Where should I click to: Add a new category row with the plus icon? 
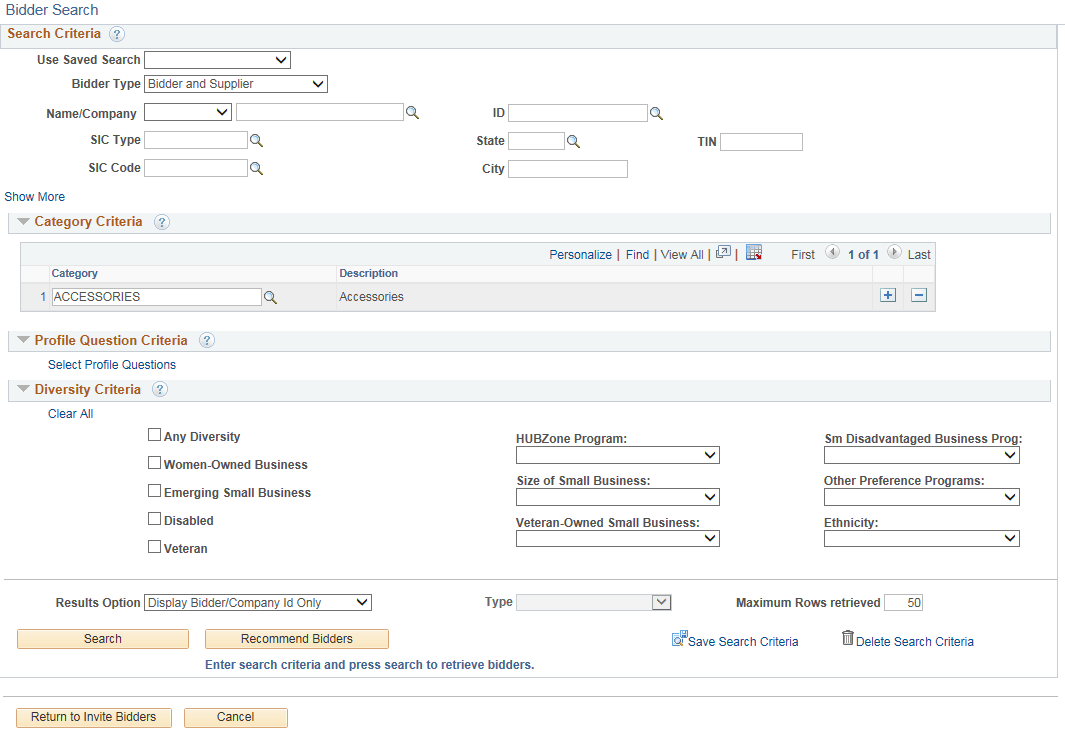click(x=887, y=294)
